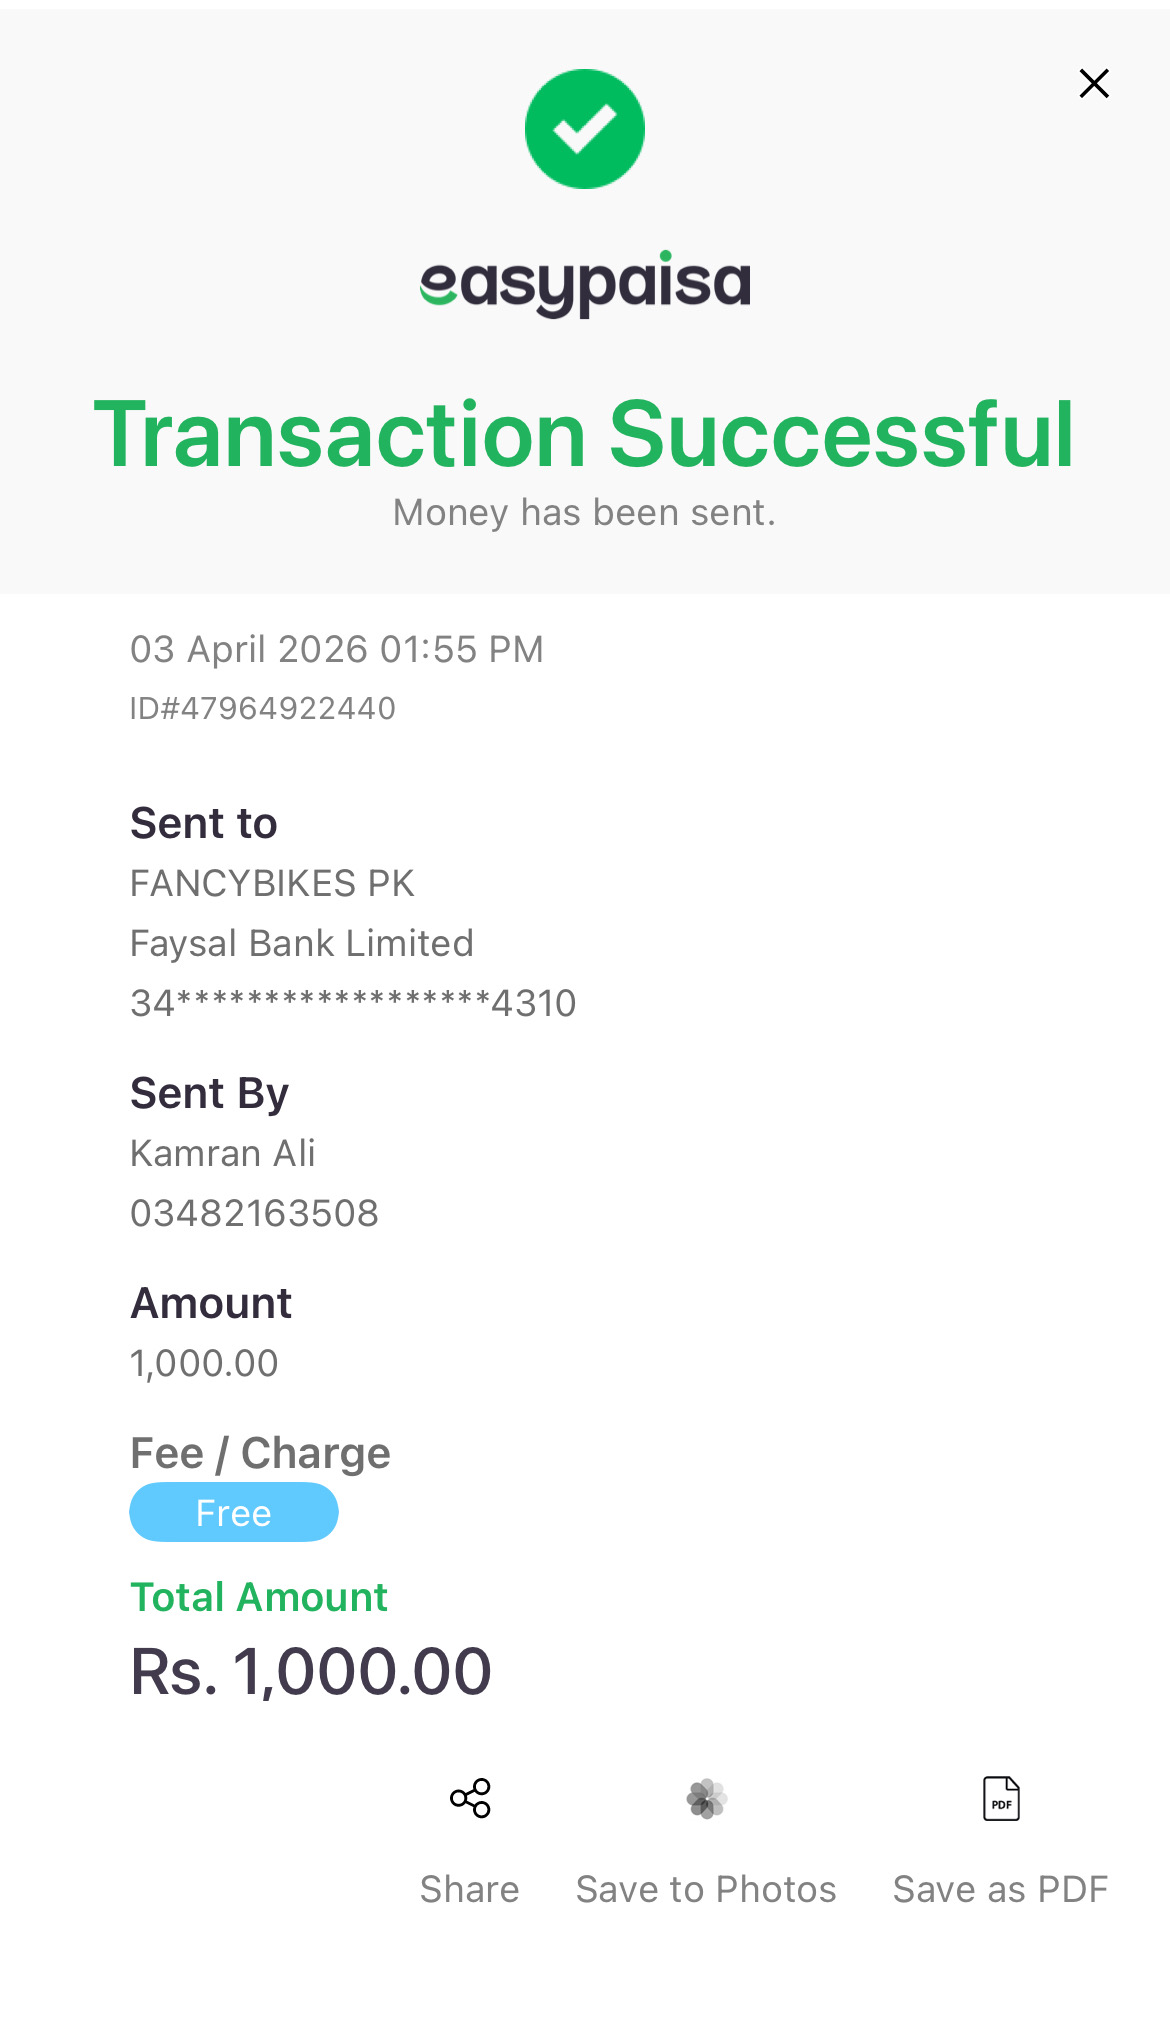1170x2031 pixels.
Task: Tap the Save to Photos flower icon
Action: point(706,1798)
